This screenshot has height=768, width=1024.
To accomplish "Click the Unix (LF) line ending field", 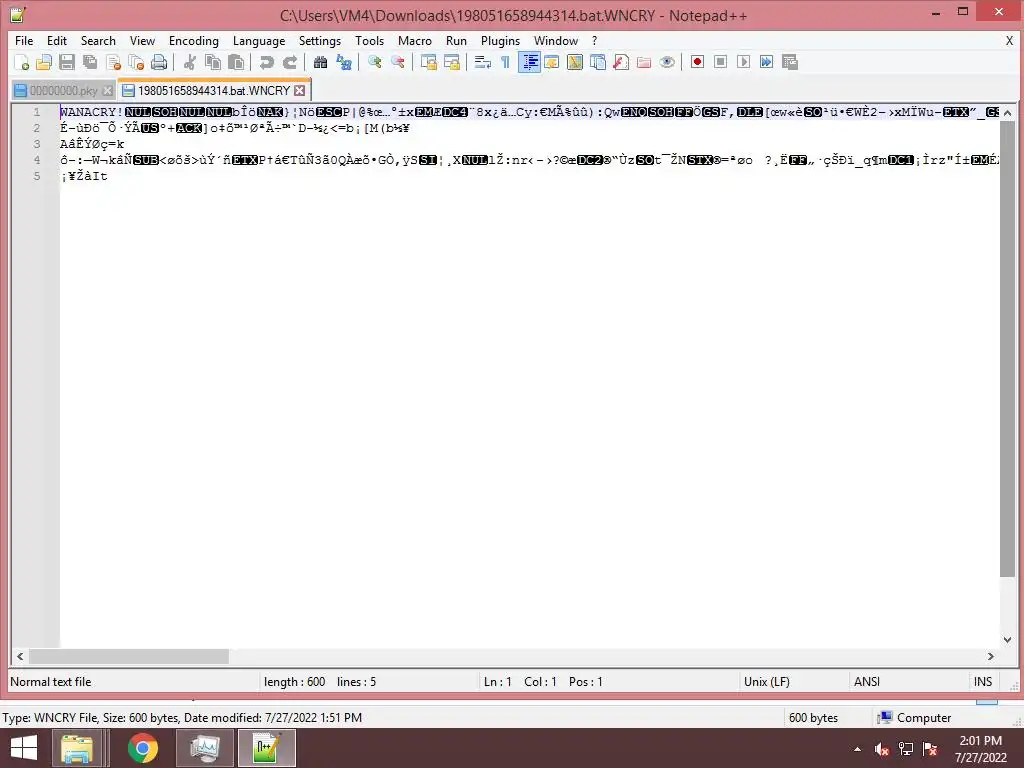I will 767,682.
